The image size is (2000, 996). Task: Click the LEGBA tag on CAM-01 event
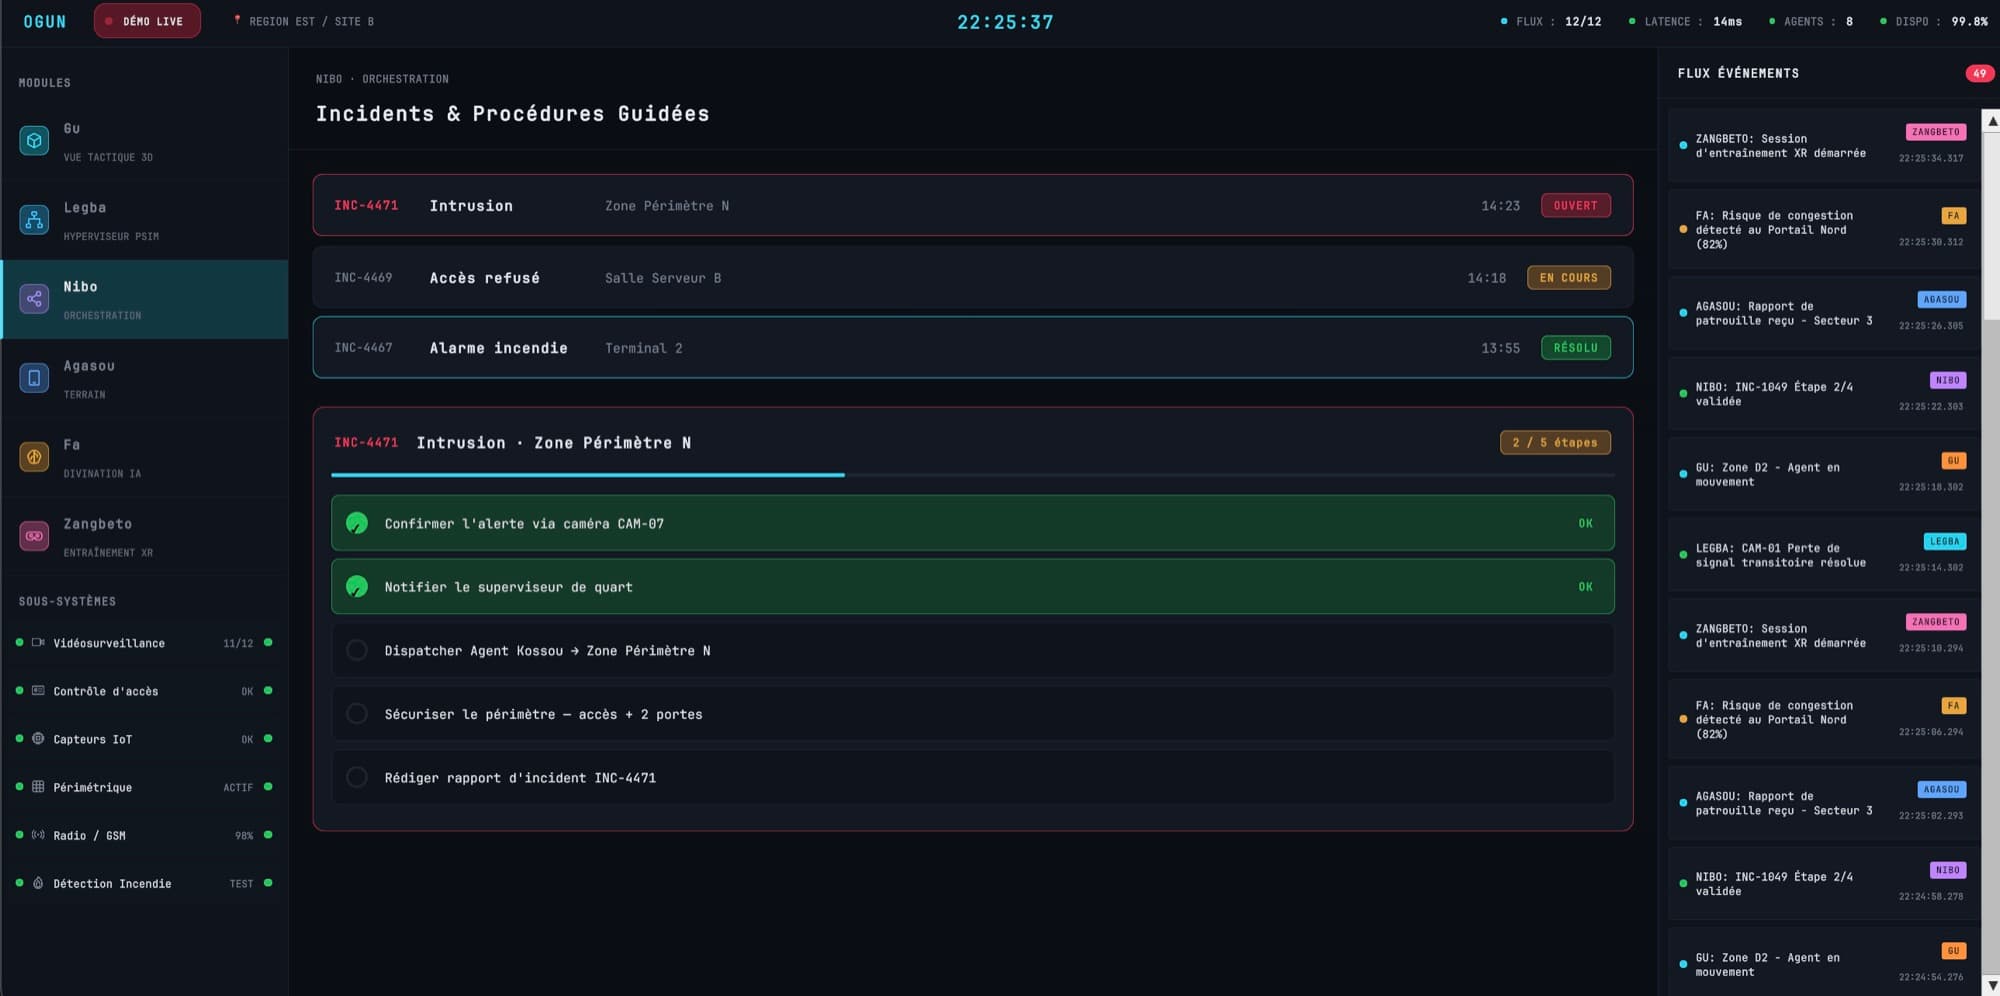click(1944, 541)
